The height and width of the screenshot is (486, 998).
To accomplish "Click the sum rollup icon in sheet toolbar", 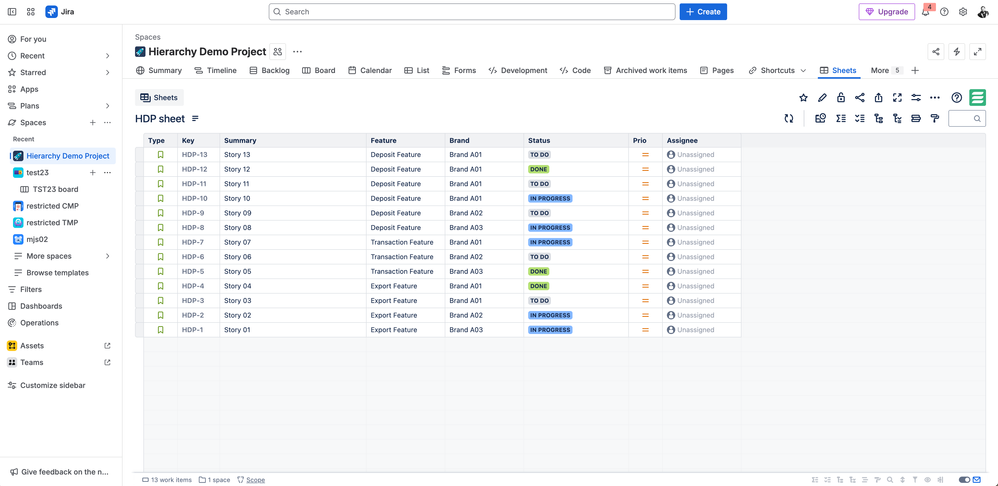I will click(x=841, y=118).
